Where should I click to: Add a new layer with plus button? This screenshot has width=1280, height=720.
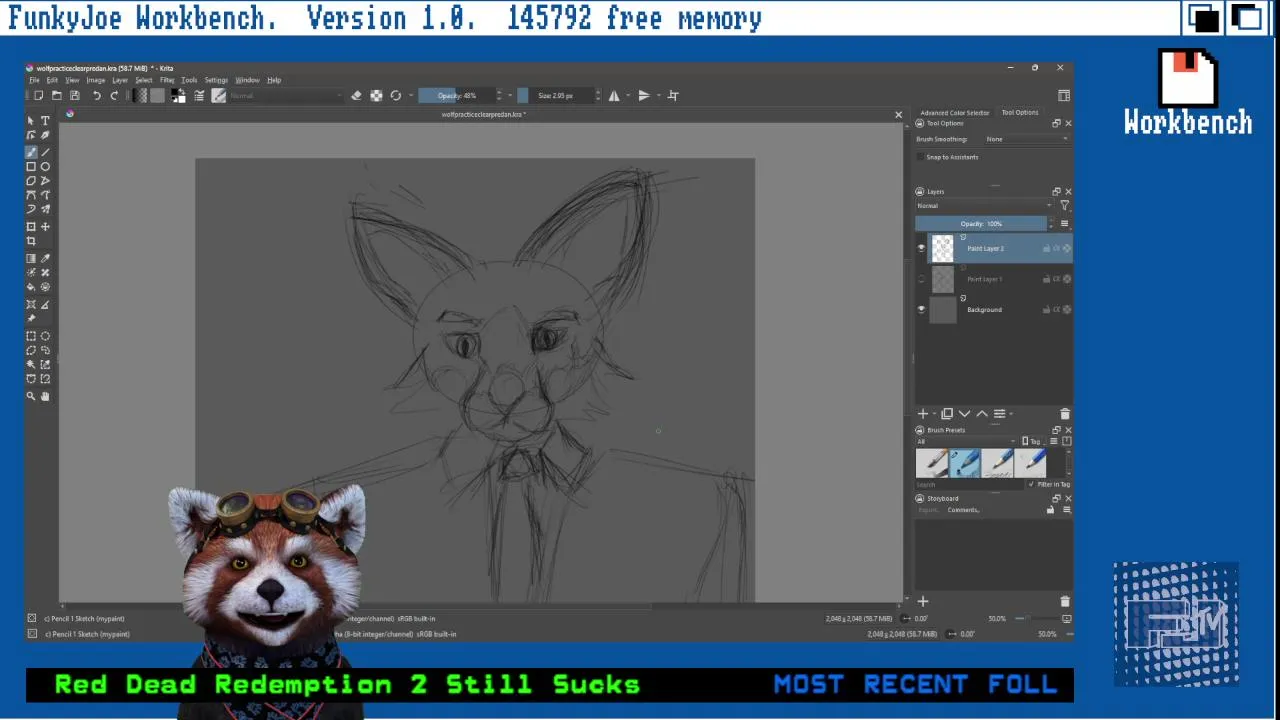click(x=923, y=413)
